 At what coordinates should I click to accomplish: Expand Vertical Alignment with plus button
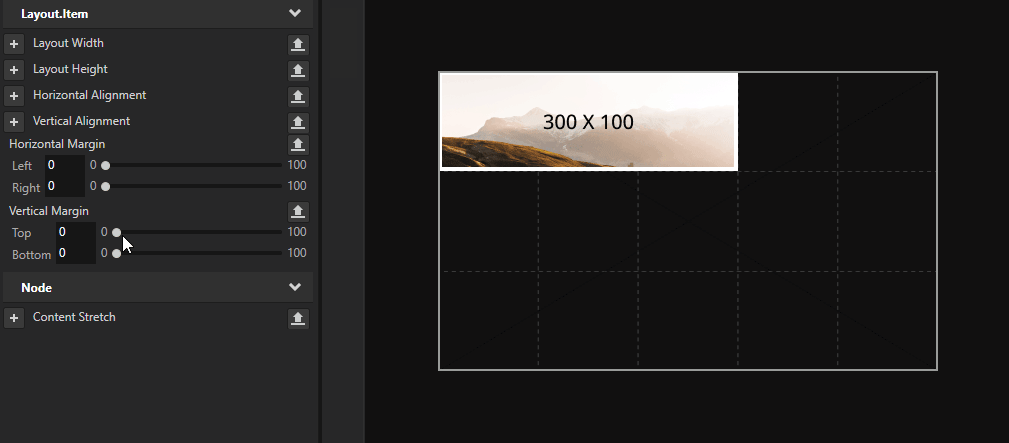click(14, 122)
